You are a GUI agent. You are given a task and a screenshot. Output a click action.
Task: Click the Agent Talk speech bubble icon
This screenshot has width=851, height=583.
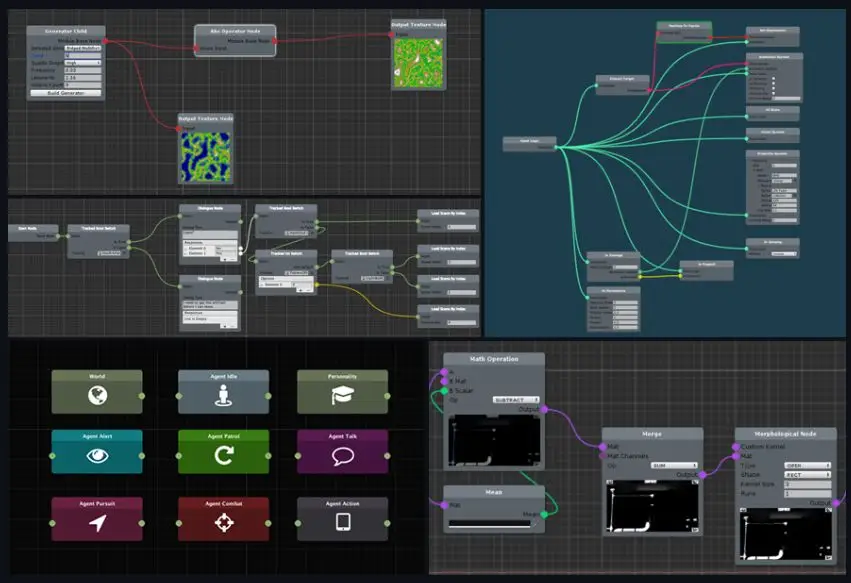(x=342, y=457)
